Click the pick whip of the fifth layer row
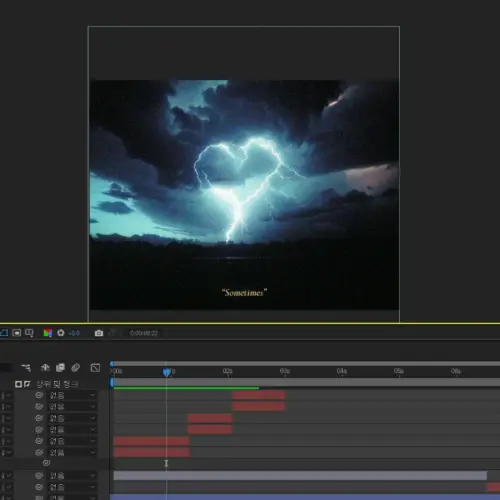This screenshot has width=500, height=500. (39, 441)
